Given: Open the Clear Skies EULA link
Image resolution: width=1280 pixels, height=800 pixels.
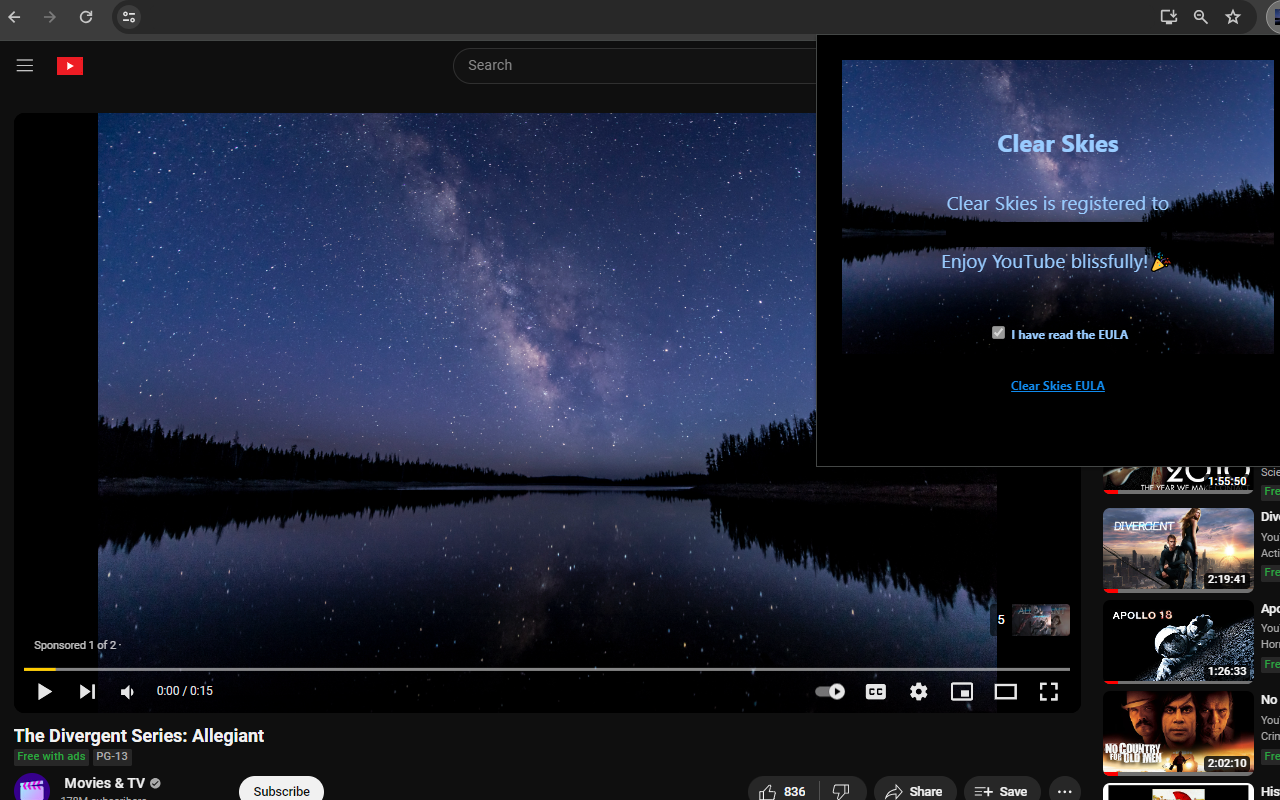Looking at the screenshot, I should coord(1057,386).
